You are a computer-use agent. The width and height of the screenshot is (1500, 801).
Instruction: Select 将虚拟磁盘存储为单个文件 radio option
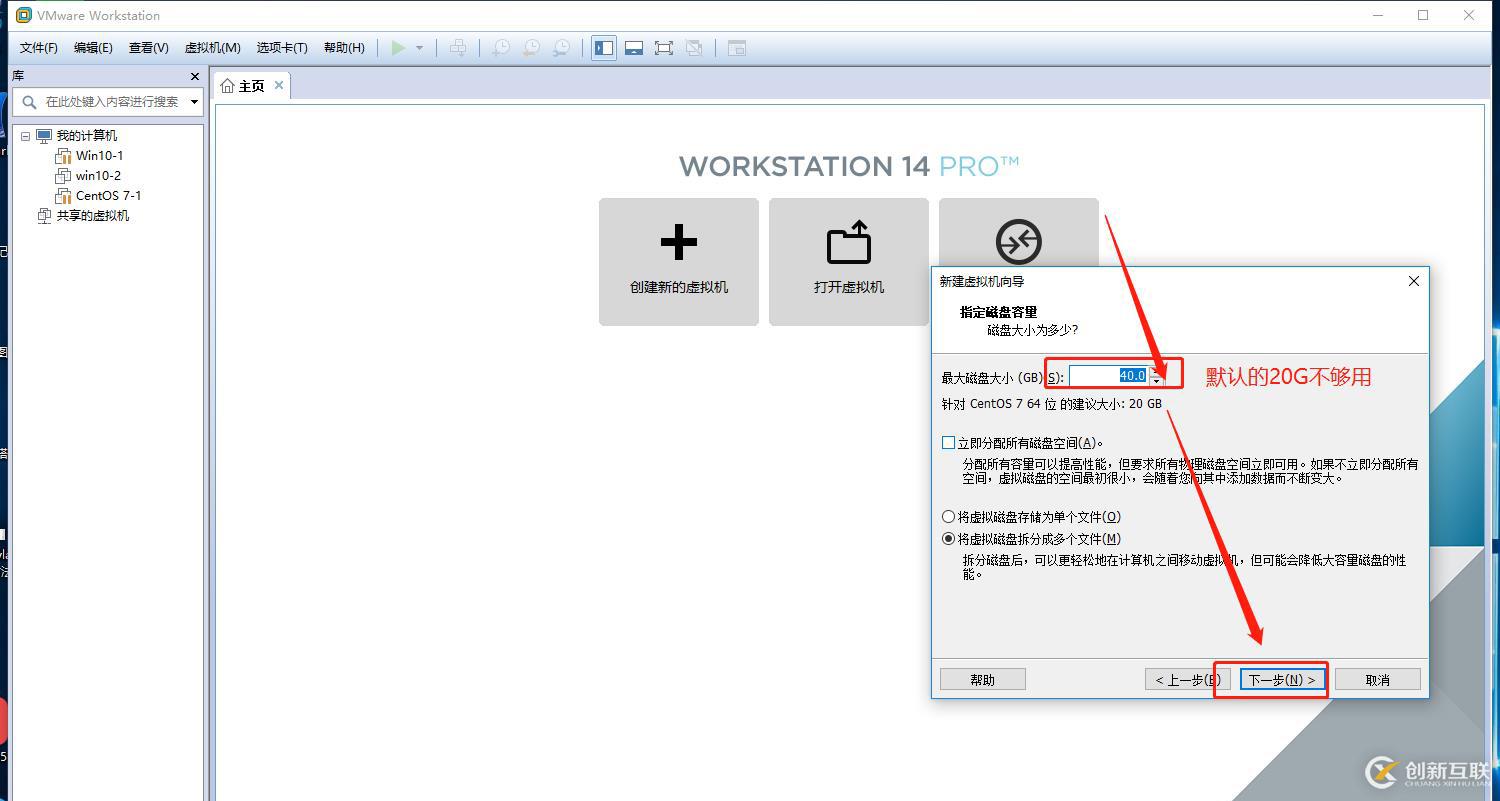(x=949, y=517)
